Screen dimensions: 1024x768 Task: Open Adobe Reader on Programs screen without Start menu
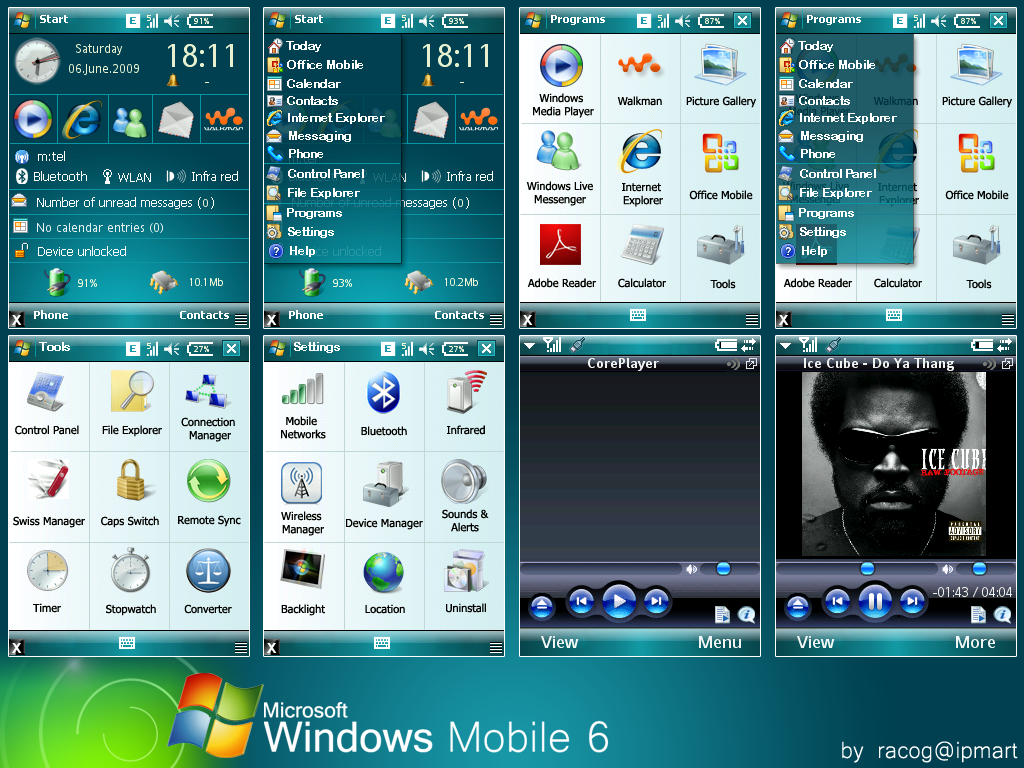[562, 256]
